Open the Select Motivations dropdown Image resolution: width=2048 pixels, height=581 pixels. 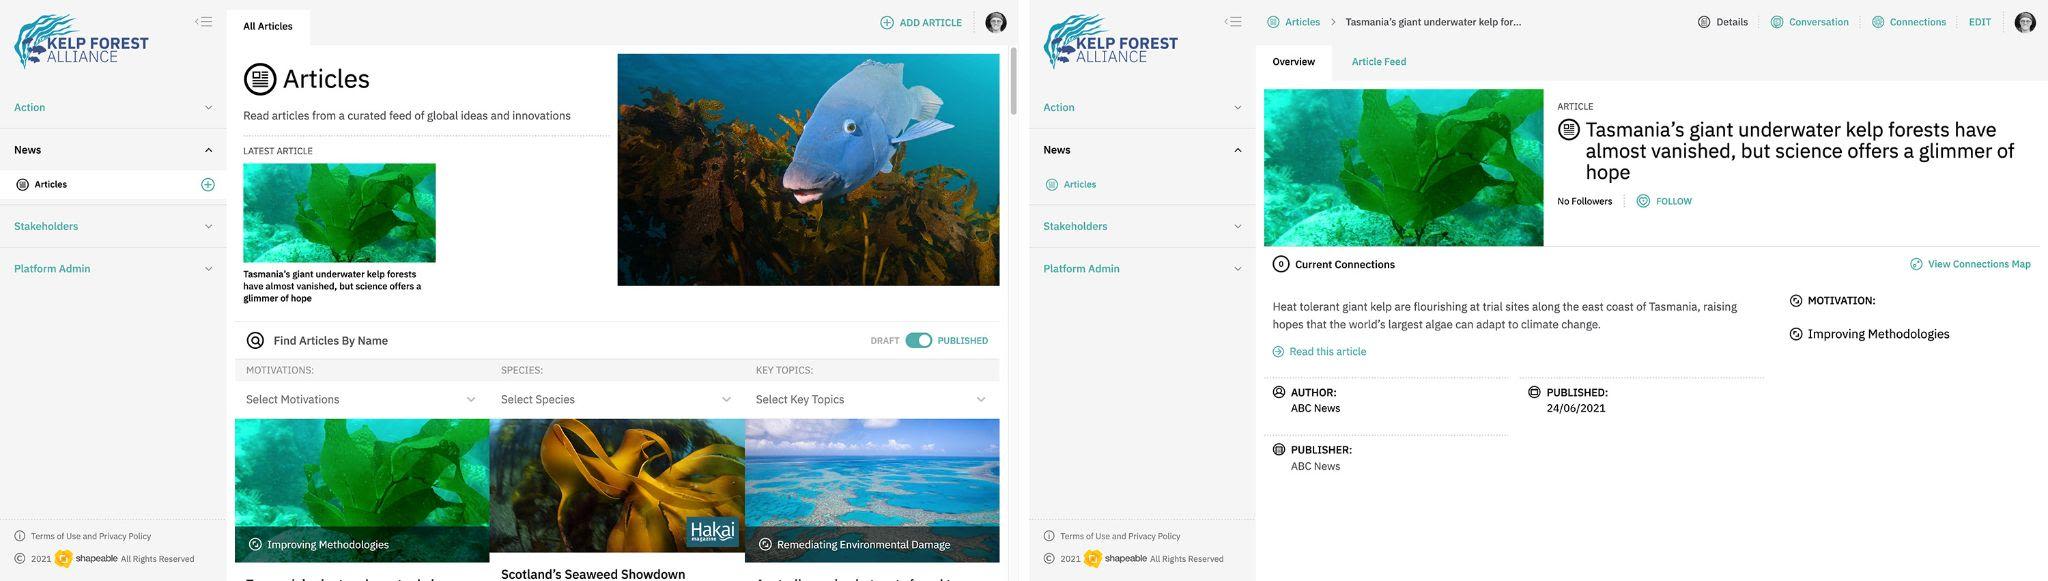pyautogui.click(x=361, y=399)
